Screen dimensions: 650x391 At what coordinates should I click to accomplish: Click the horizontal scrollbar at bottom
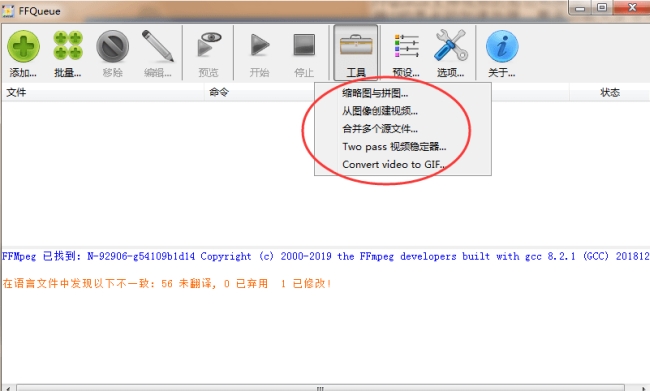(320, 388)
